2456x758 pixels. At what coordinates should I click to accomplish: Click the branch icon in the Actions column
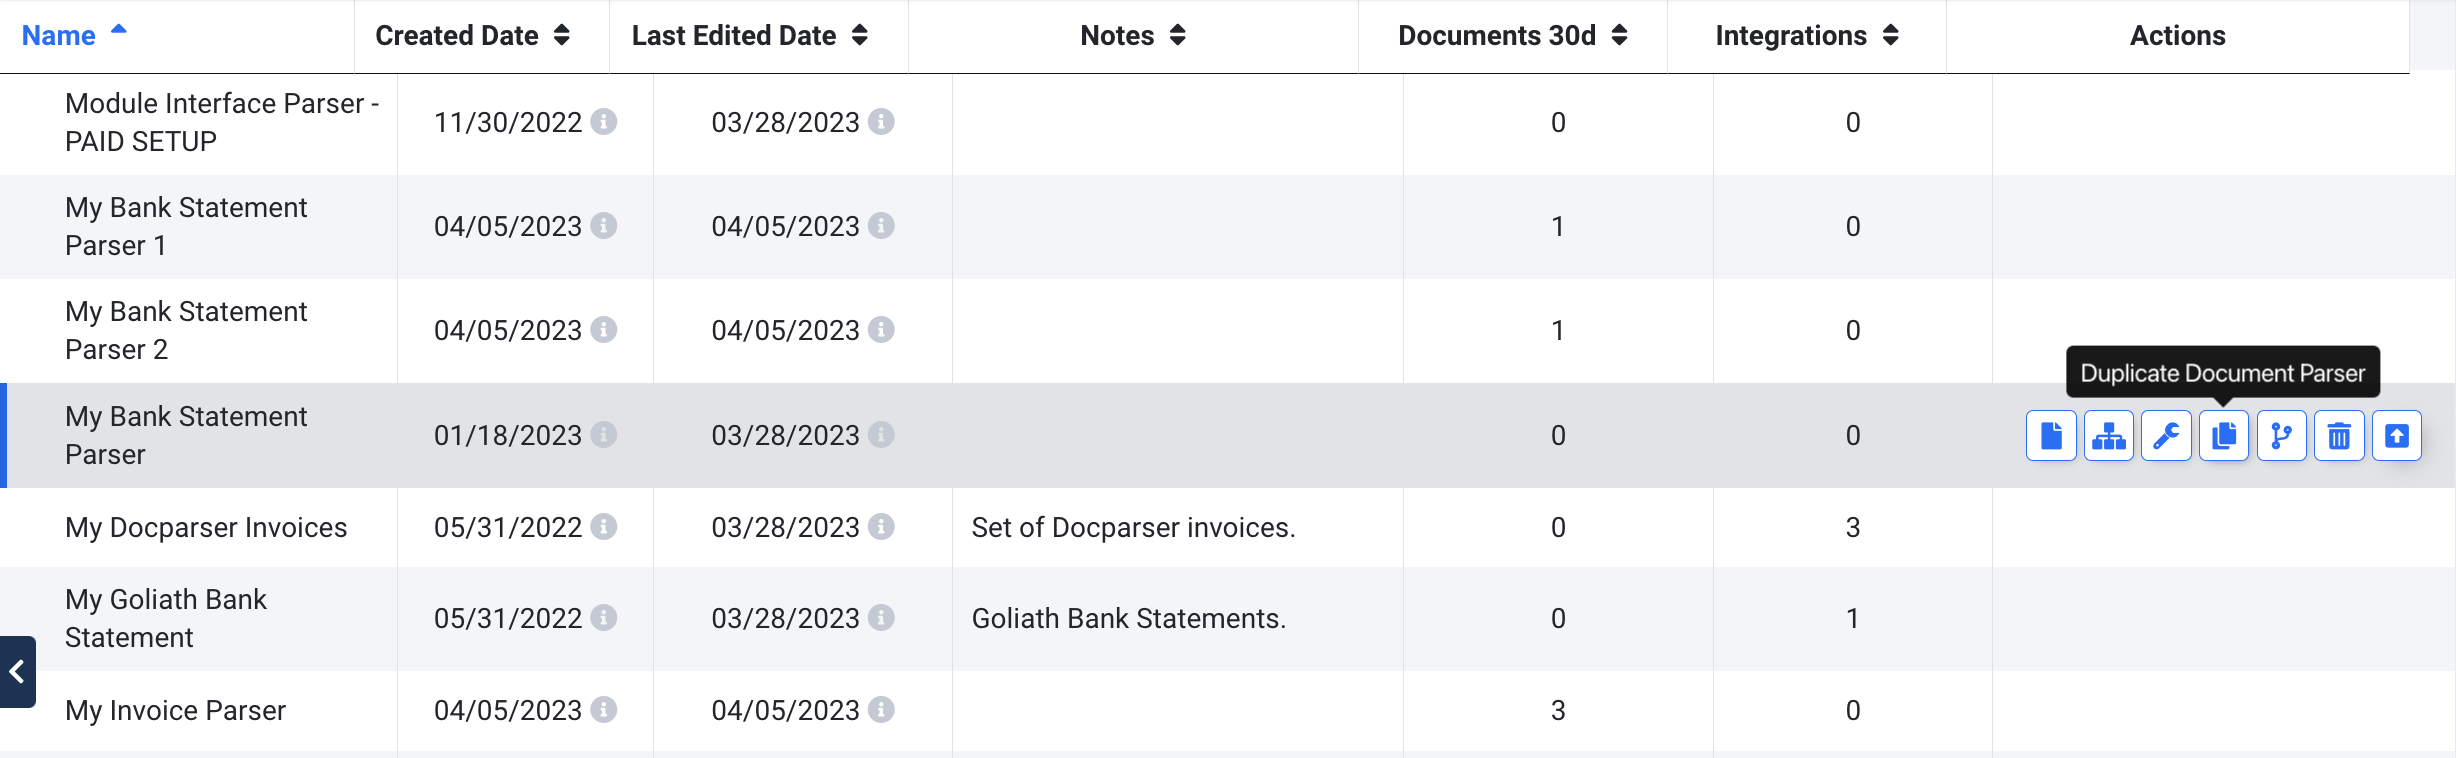2282,436
